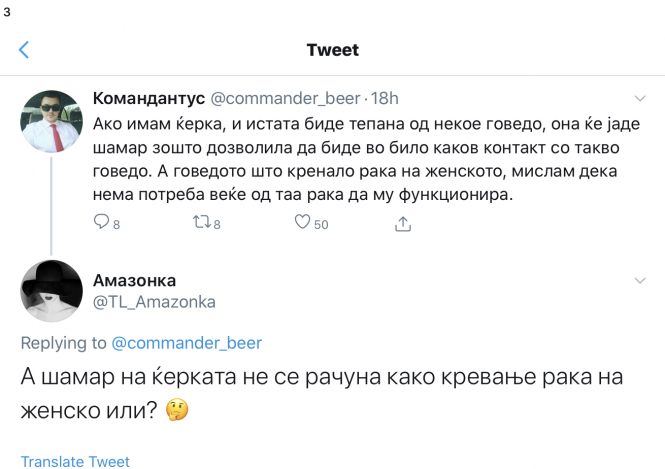Click the thinking face emoji
Viewport: 665px width, 469px height.
point(179,409)
